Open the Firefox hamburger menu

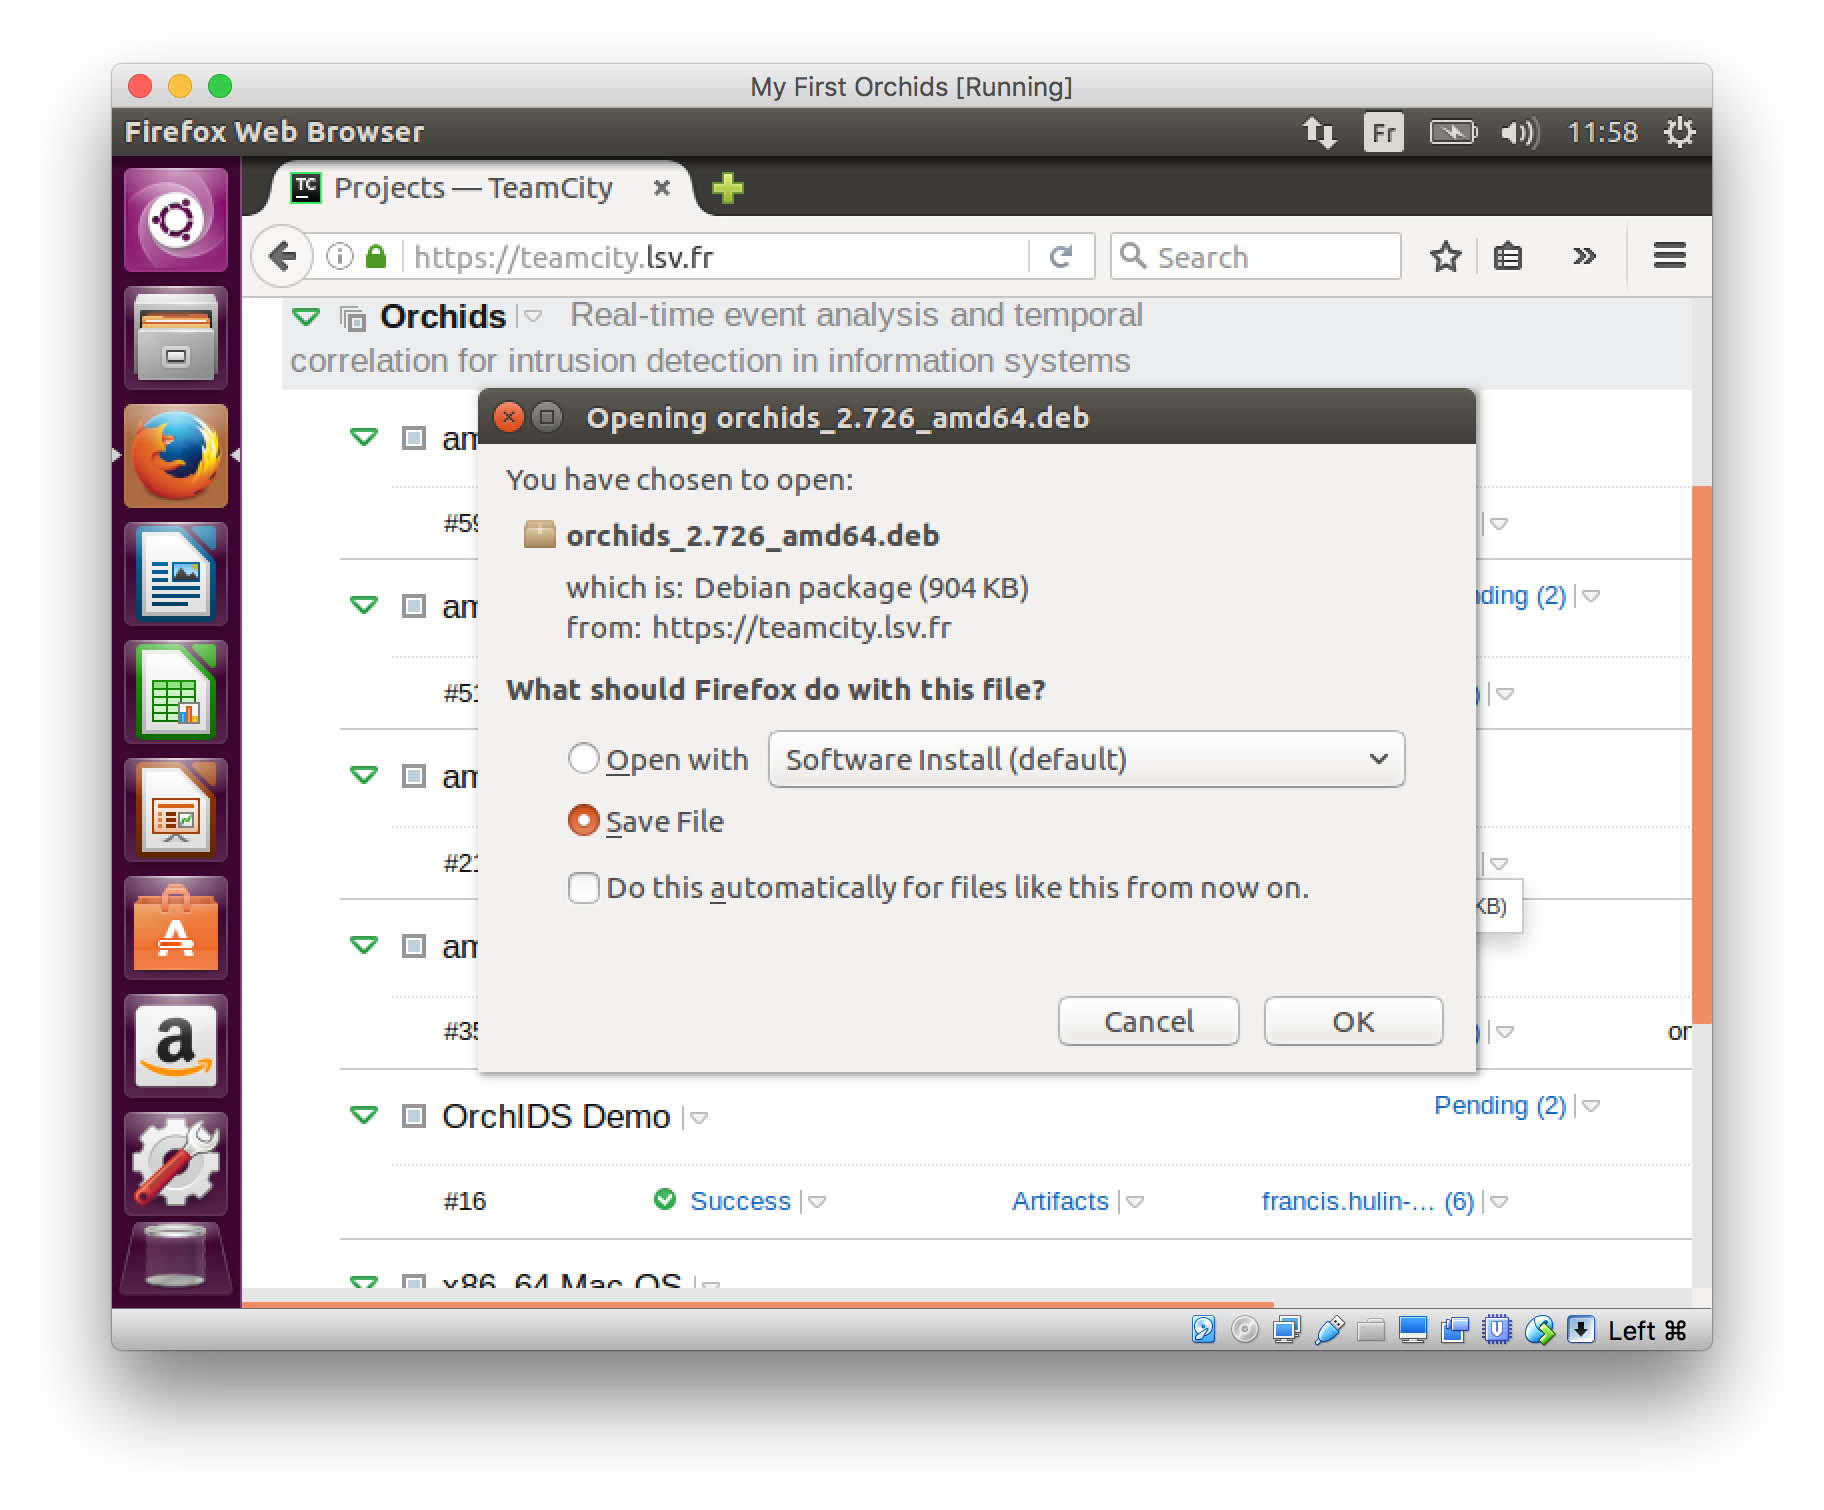click(x=1669, y=256)
